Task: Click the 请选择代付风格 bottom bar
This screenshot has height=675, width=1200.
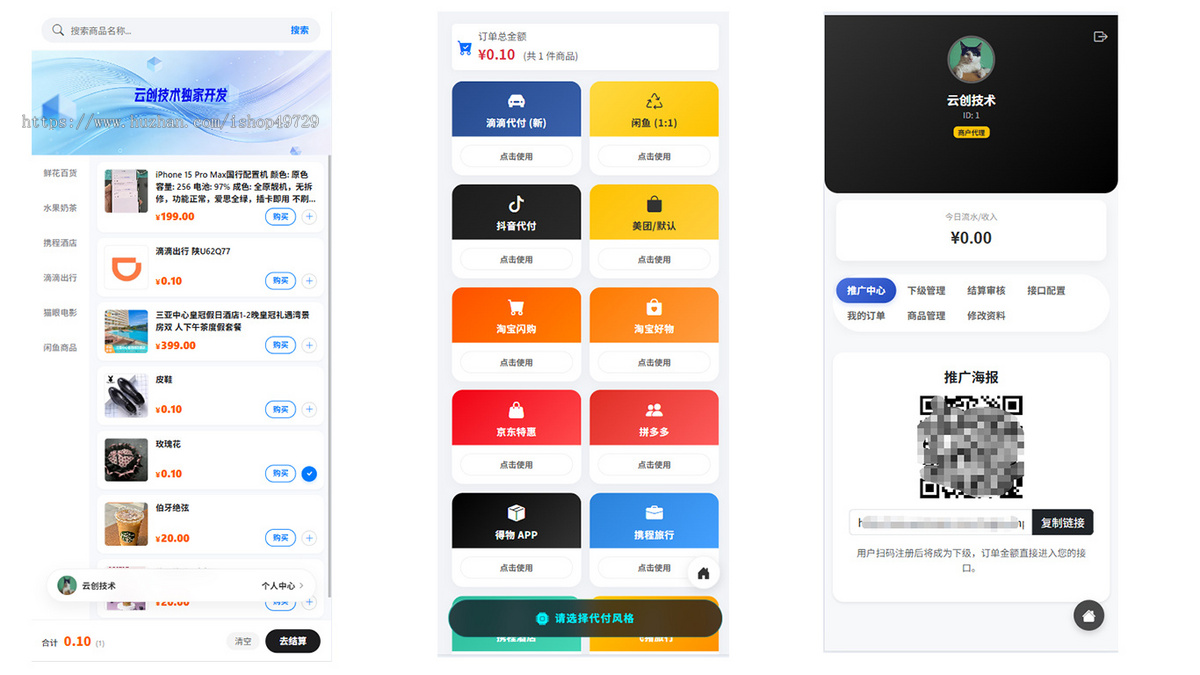Action: (x=585, y=618)
